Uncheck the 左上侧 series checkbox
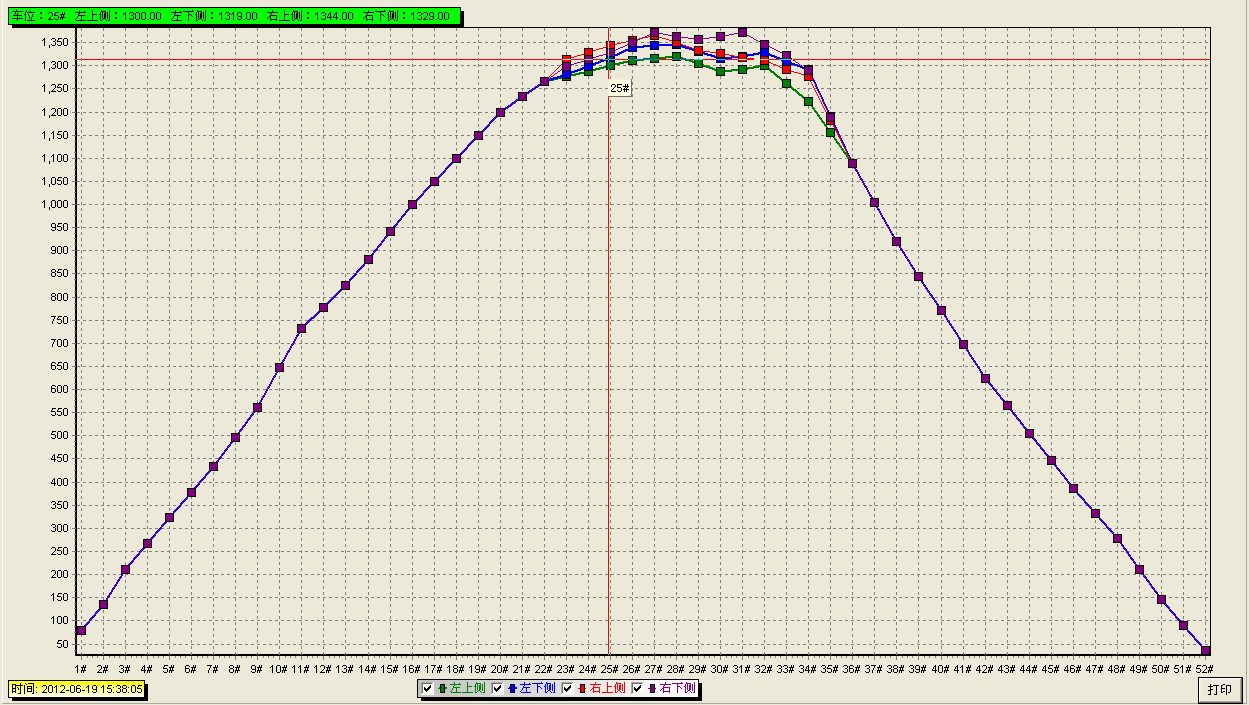Viewport: 1249px width, 705px height. [x=428, y=688]
